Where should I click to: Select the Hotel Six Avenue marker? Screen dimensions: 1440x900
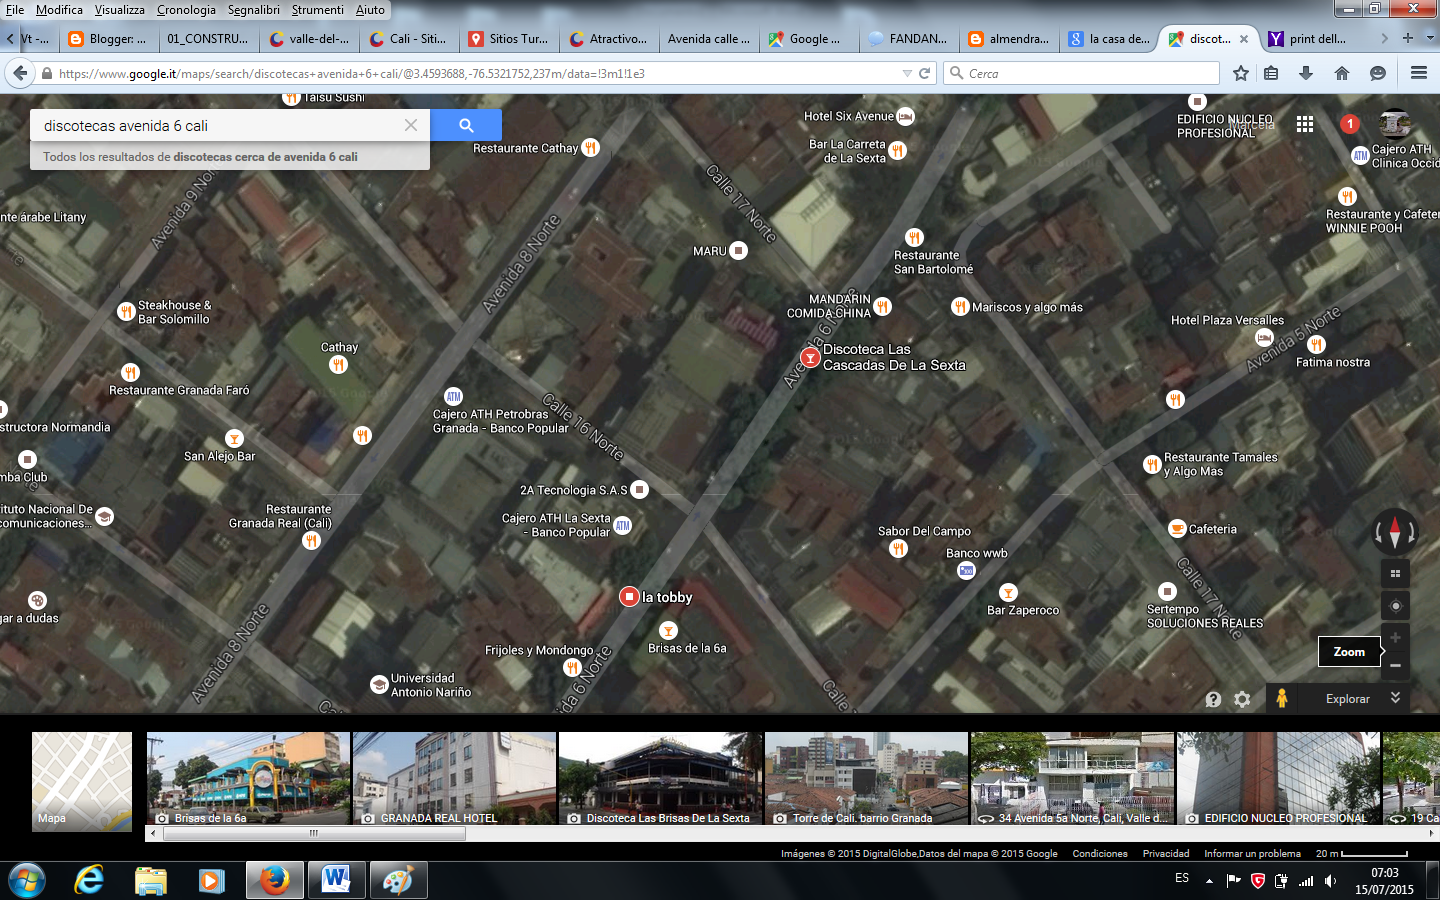pos(905,116)
